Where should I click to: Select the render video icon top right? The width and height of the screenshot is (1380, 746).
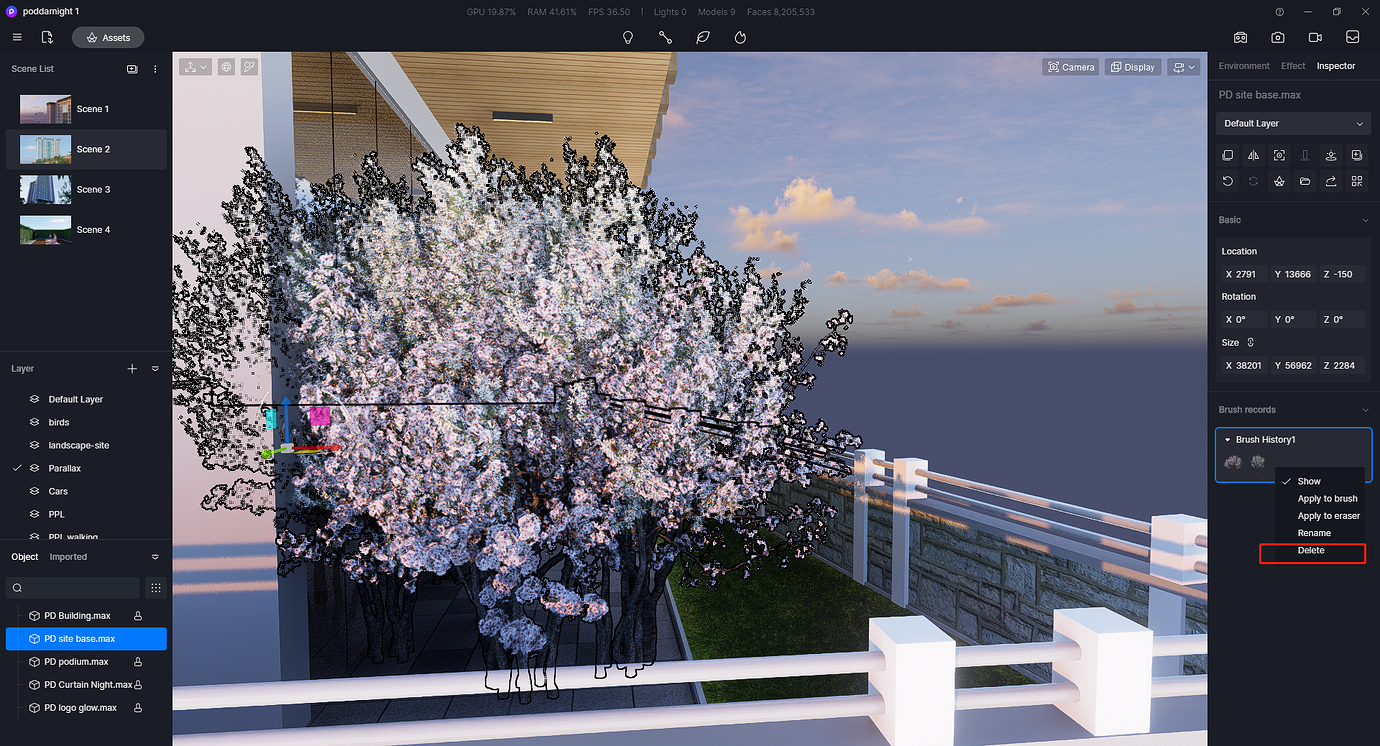pyautogui.click(x=1314, y=37)
